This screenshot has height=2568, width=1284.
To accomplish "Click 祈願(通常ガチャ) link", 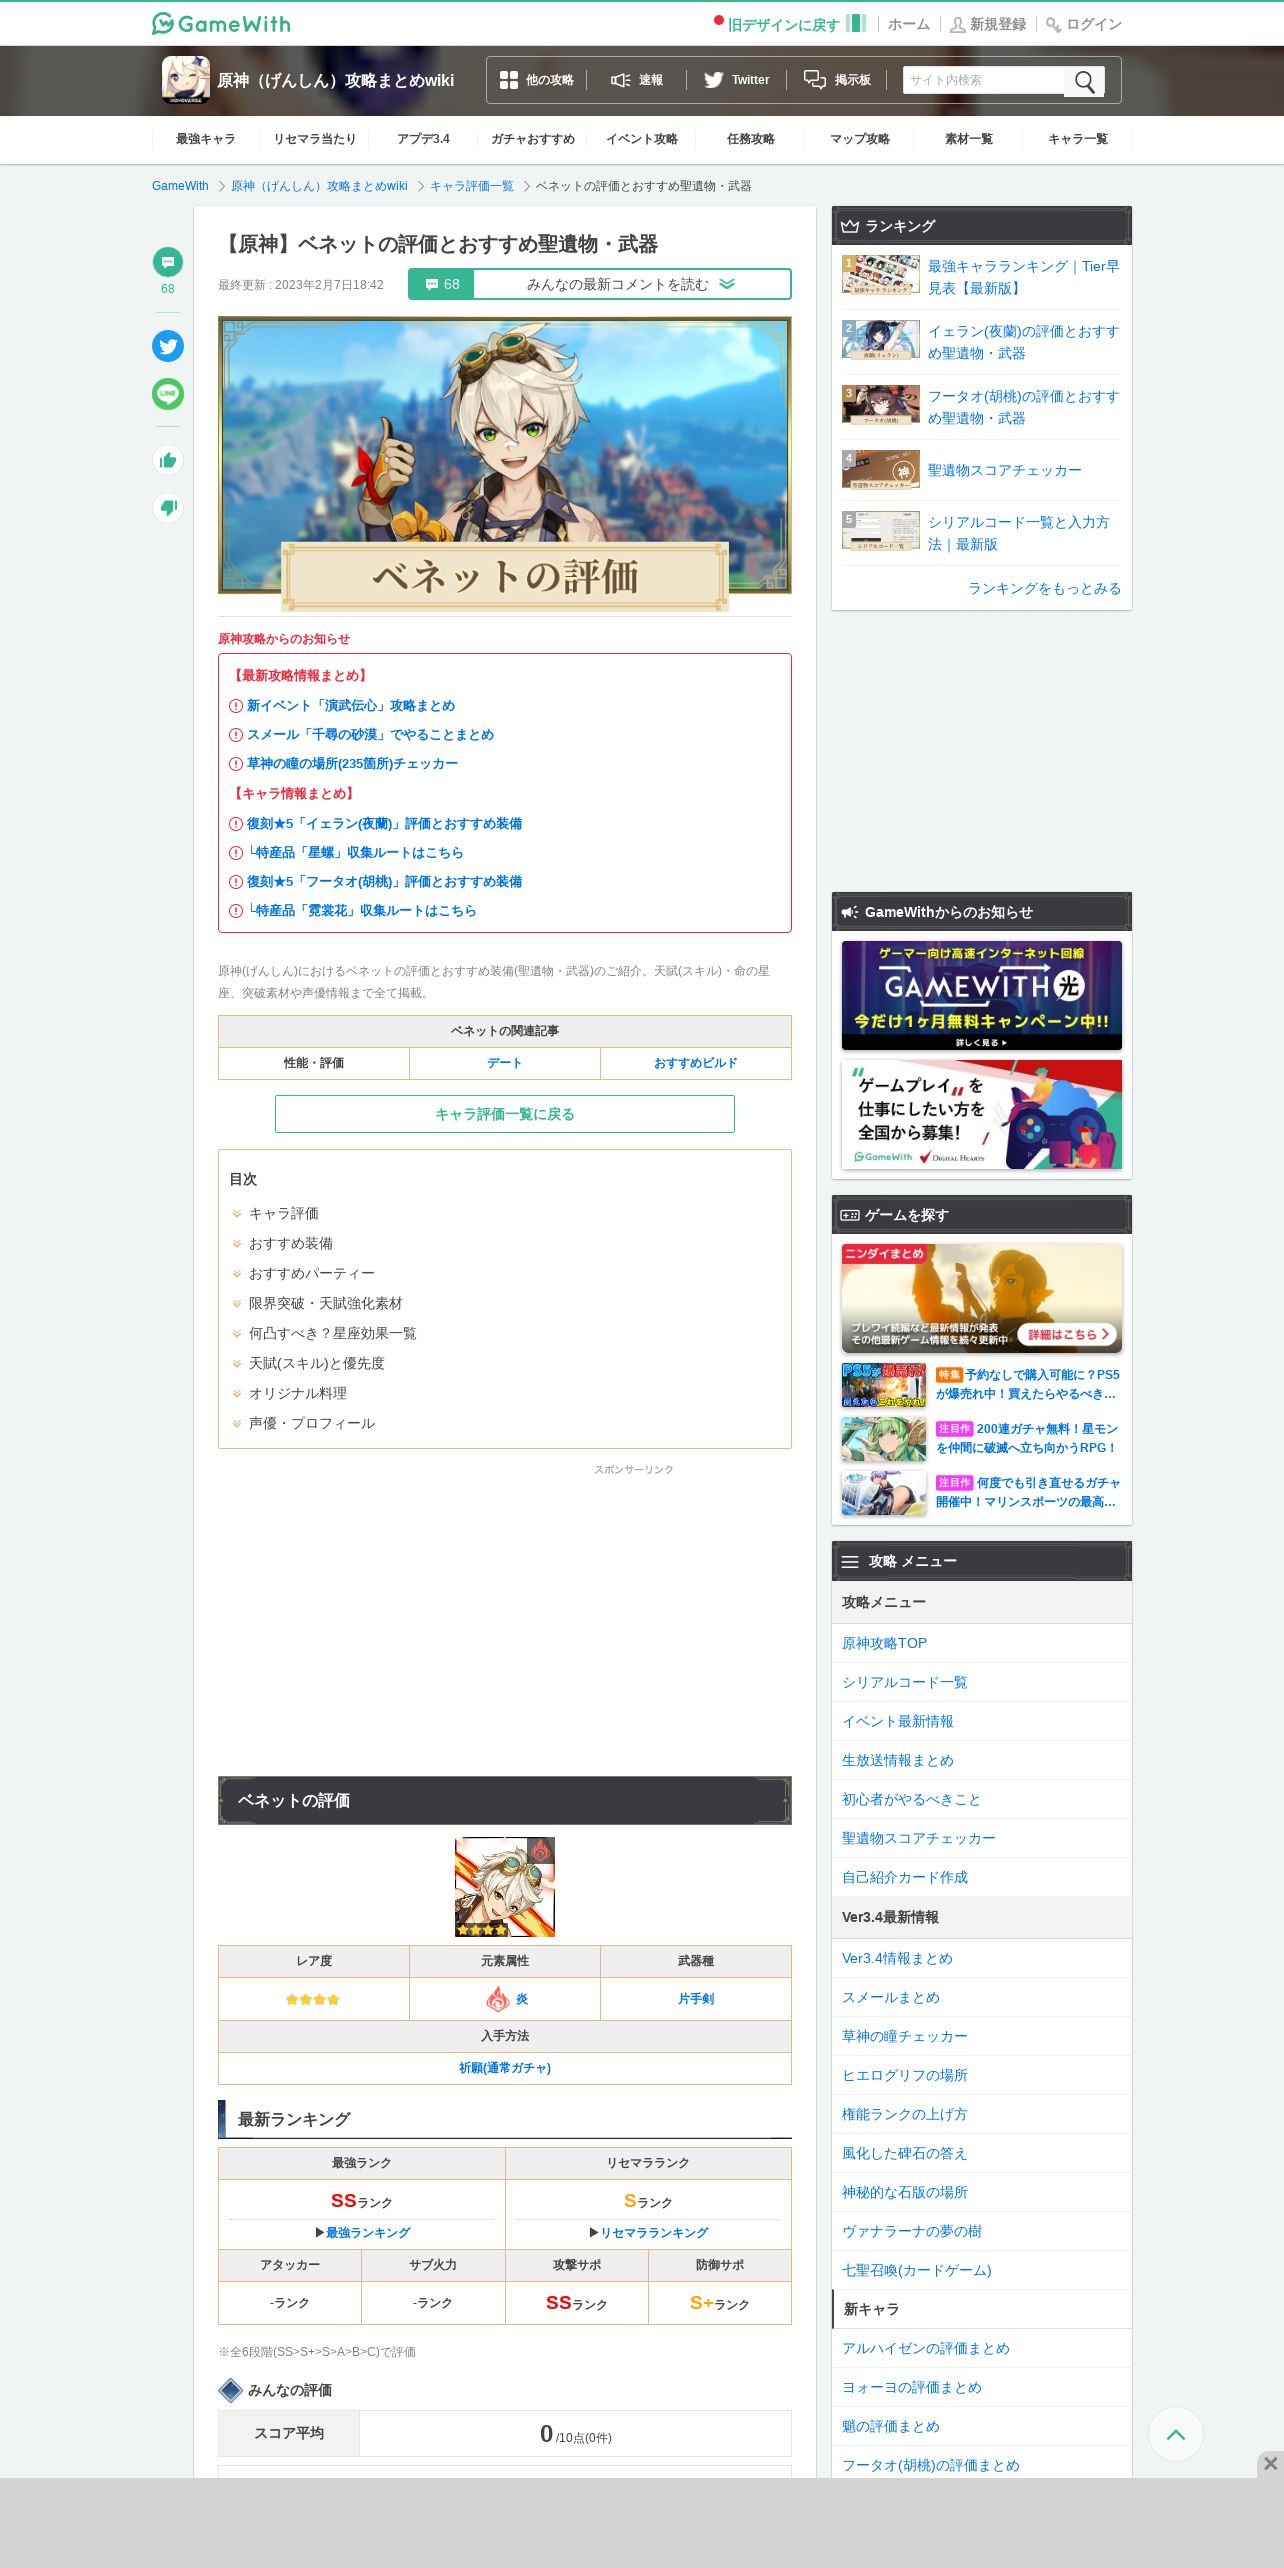I will coord(505,2067).
